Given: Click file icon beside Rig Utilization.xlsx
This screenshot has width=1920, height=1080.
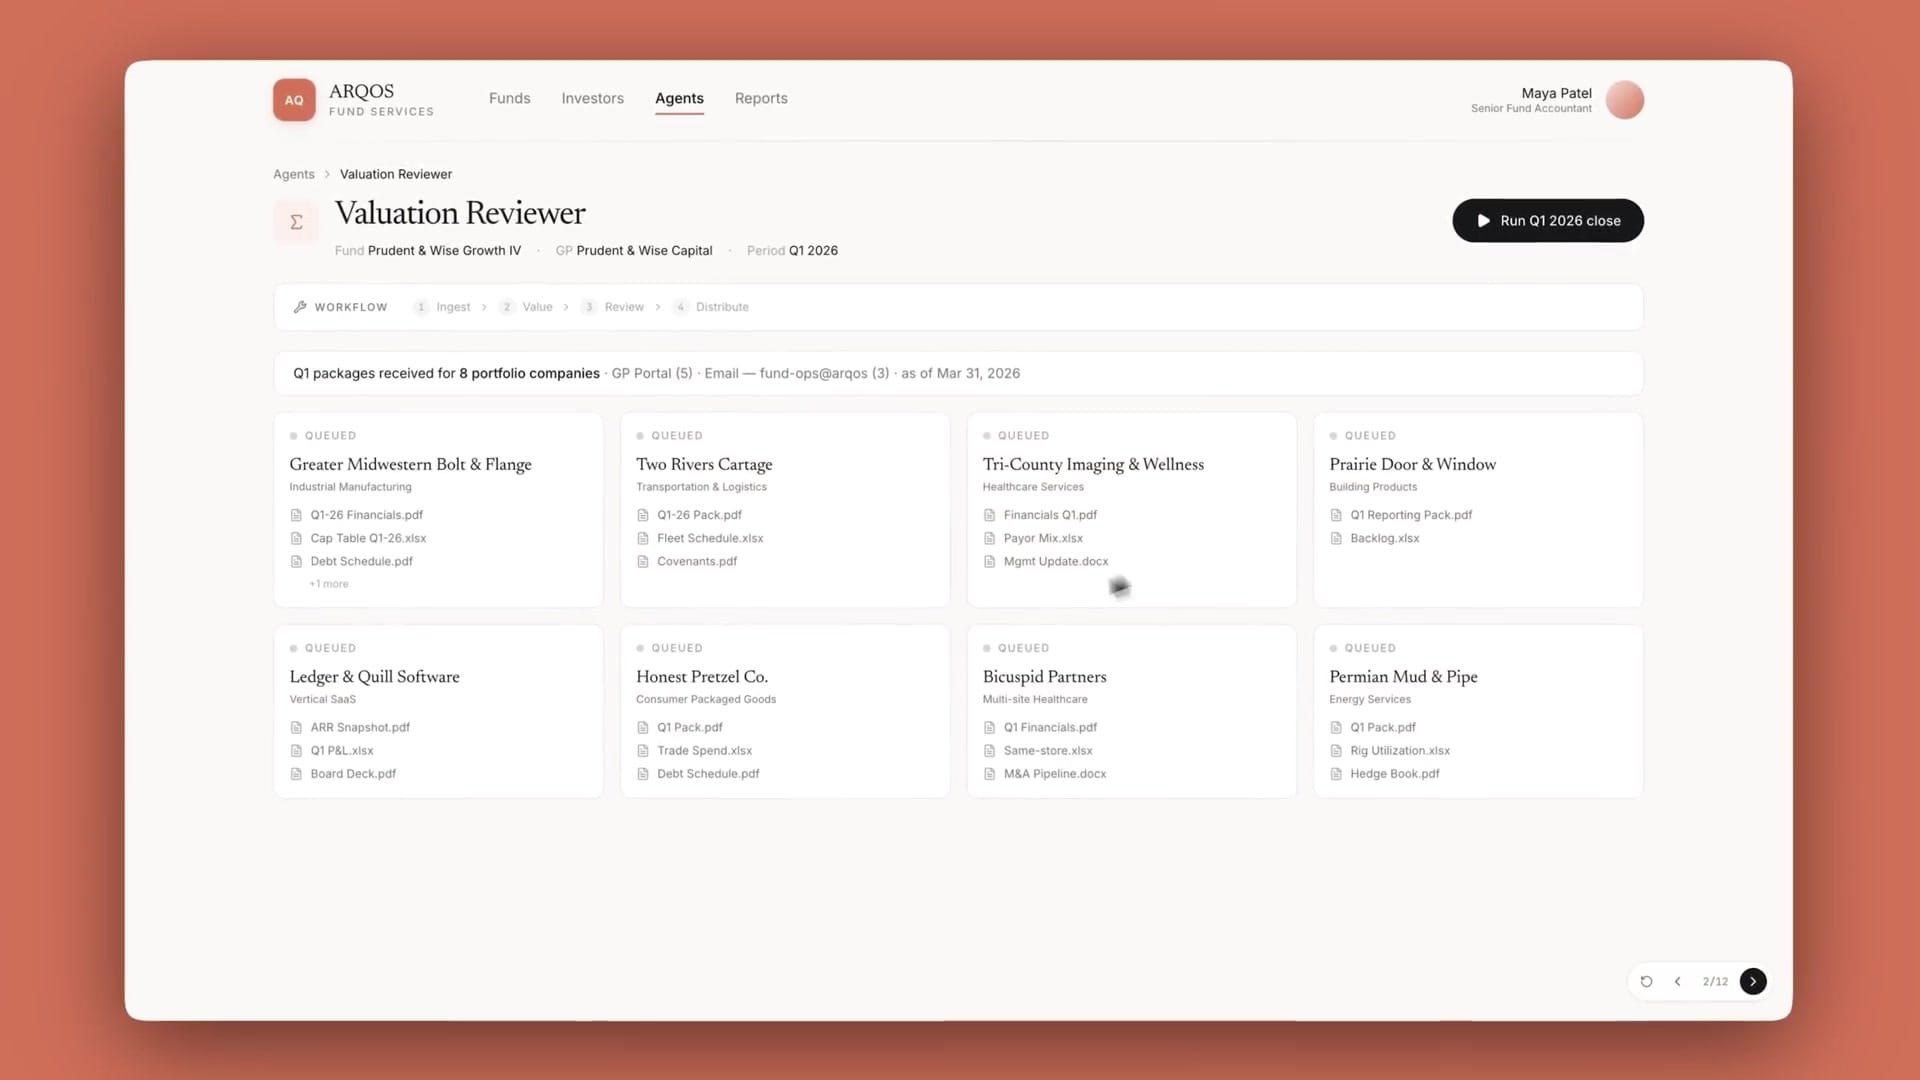Looking at the screenshot, I should tap(1336, 750).
